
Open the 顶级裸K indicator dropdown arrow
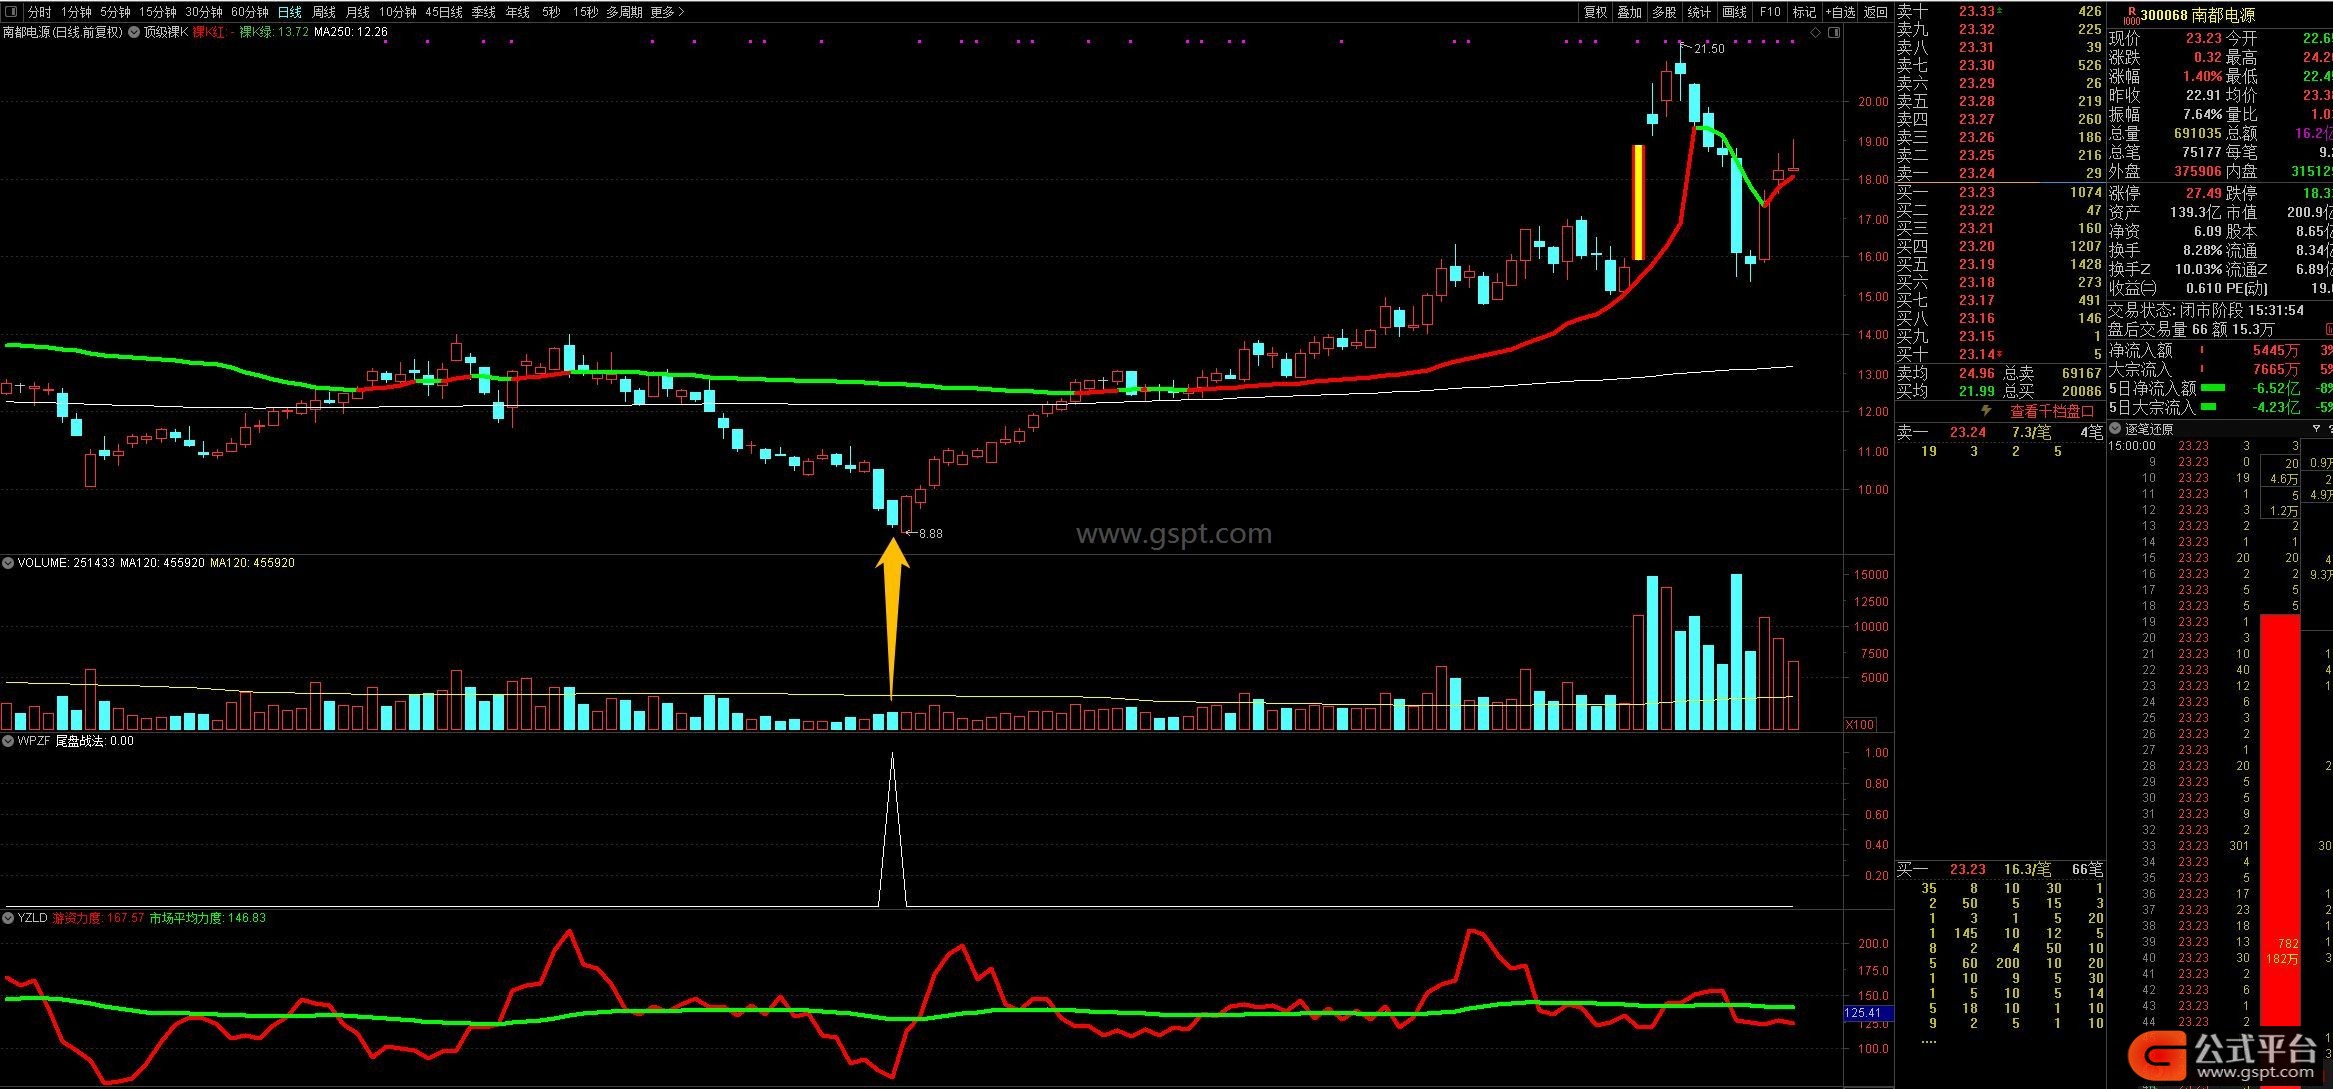coord(135,32)
